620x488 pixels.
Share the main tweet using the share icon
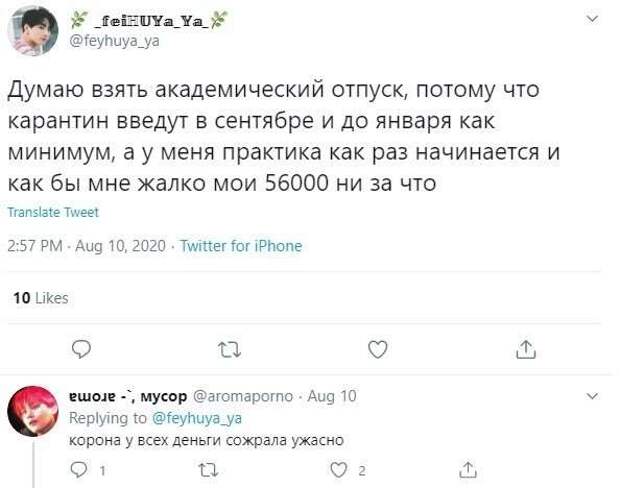pyautogui.click(x=526, y=349)
